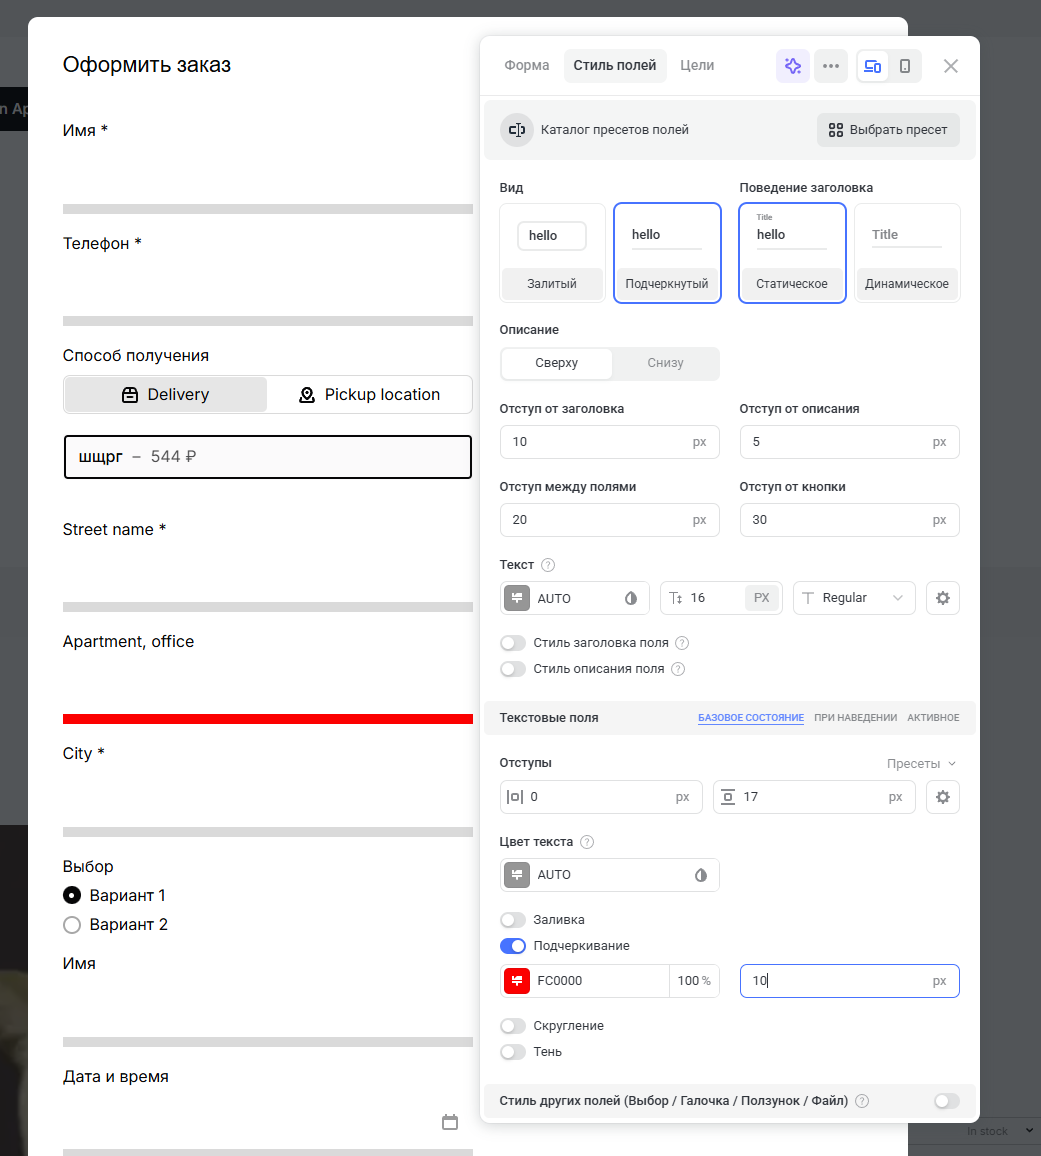Switch to mobile device view icon
This screenshot has height=1156, width=1041.
coord(905,66)
